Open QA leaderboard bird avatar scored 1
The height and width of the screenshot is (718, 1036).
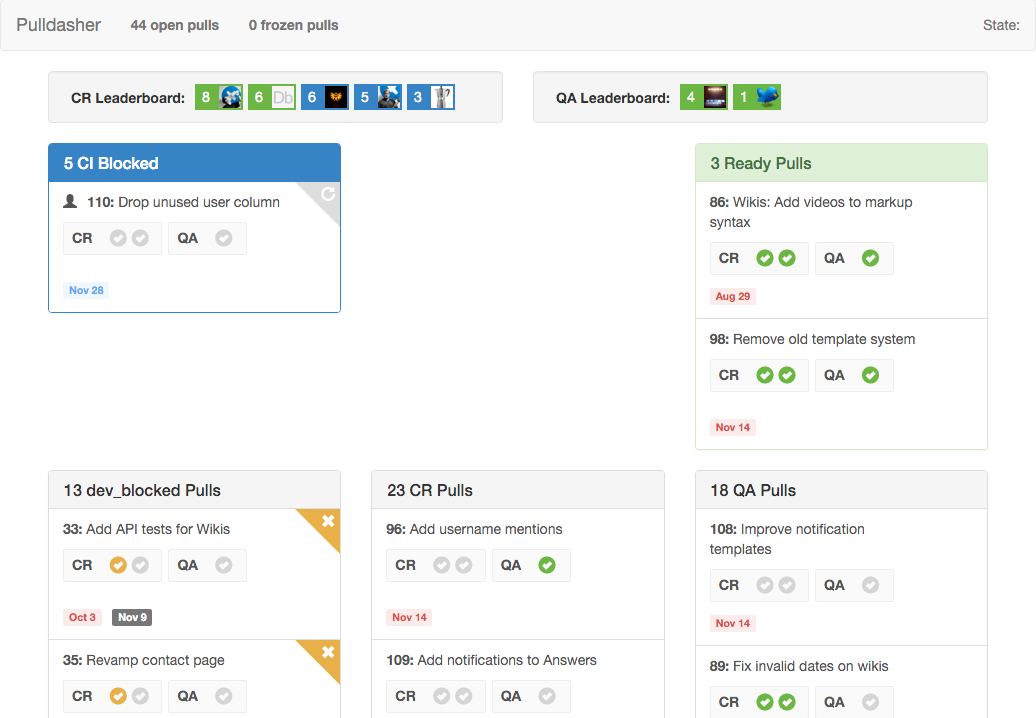pyautogui.click(x=757, y=97)
